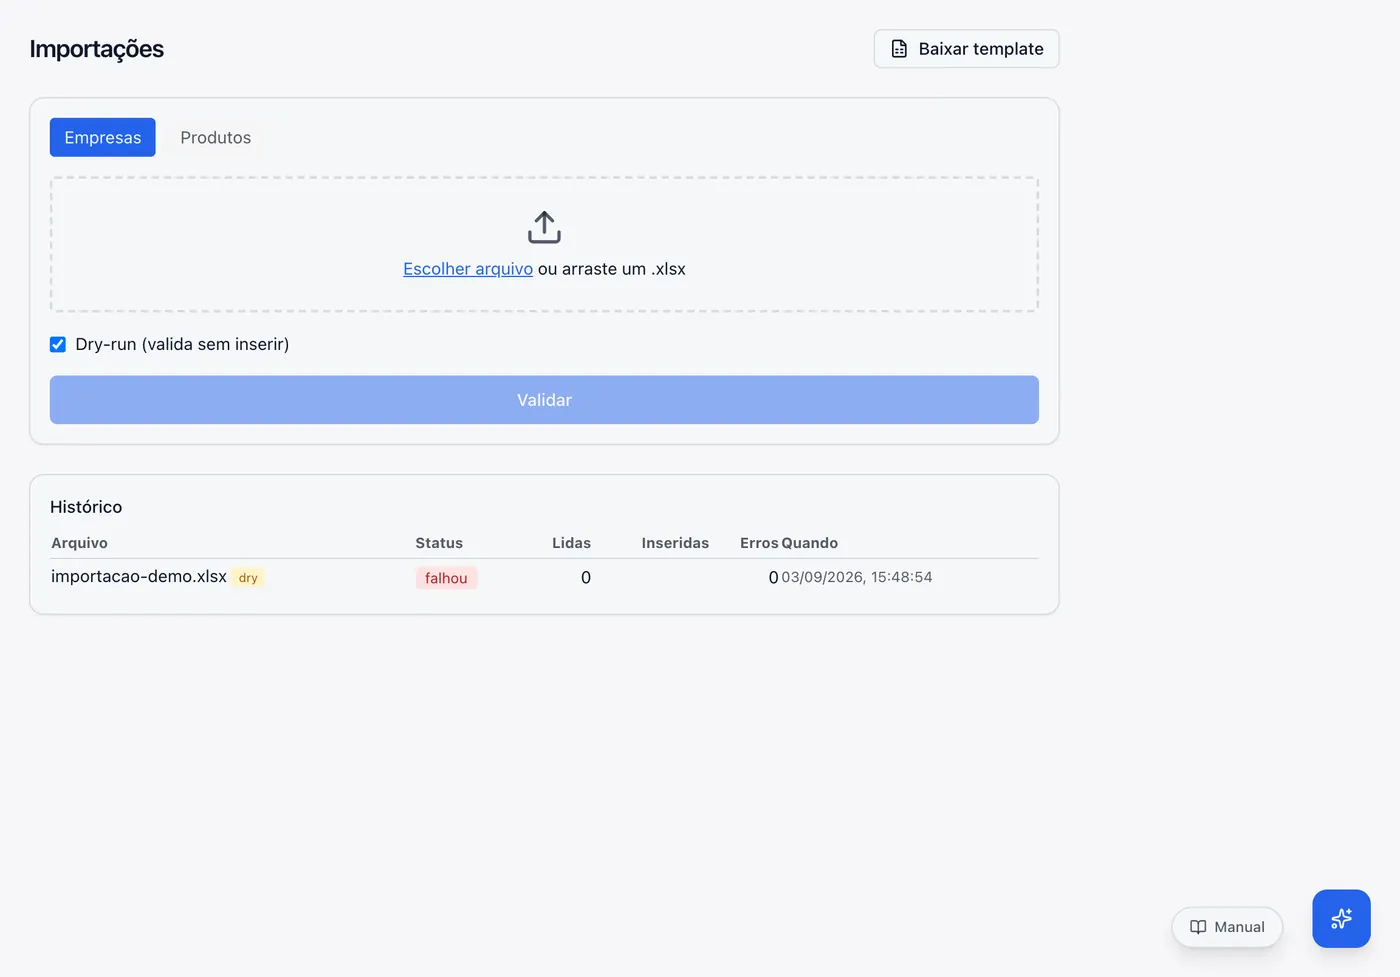Open the Manual button
This screenshot has height=977, width=1400.
tap(1227, 927)
